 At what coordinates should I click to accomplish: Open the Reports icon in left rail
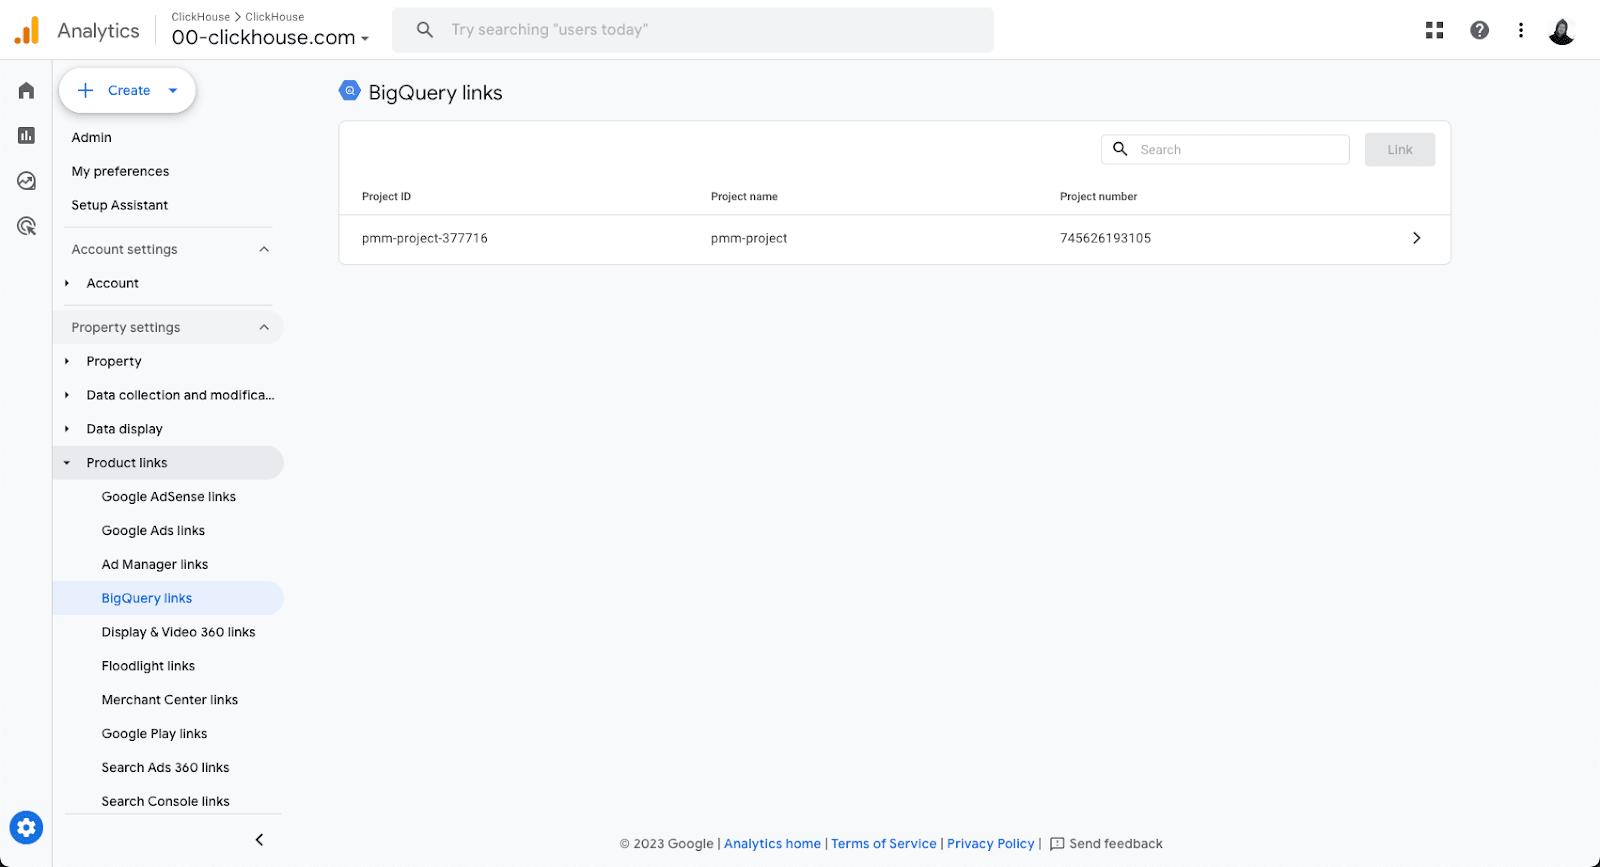tap(27, 135)
